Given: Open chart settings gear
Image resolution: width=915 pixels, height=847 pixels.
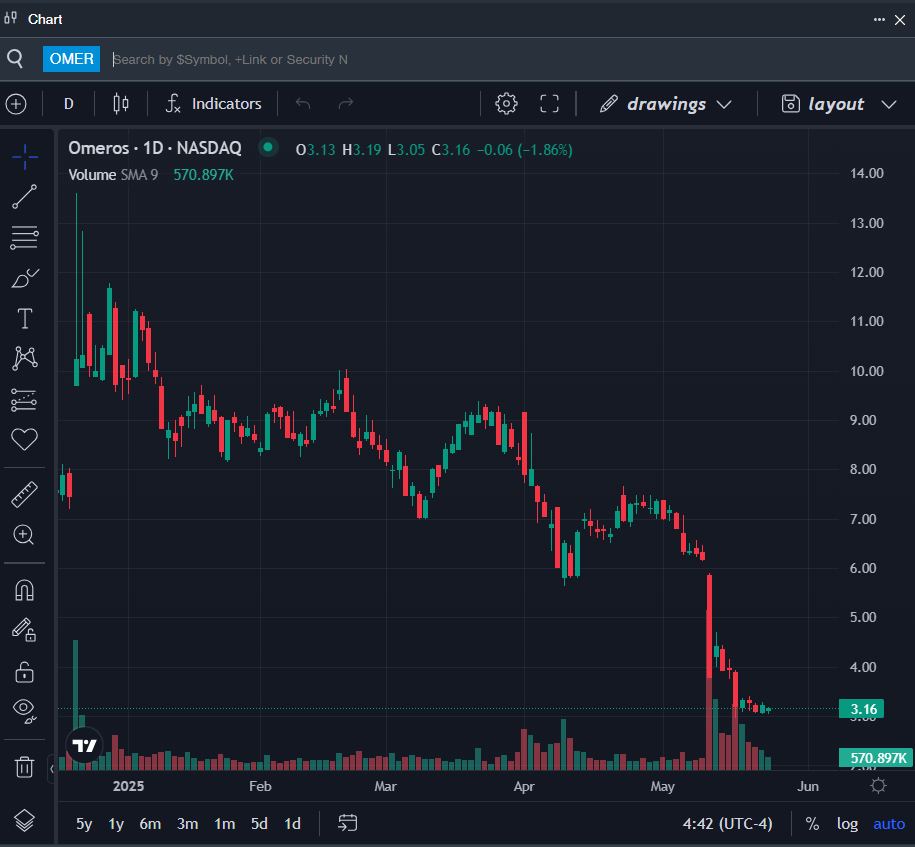Looking at the screenshot, I should [x=506, y=104].
